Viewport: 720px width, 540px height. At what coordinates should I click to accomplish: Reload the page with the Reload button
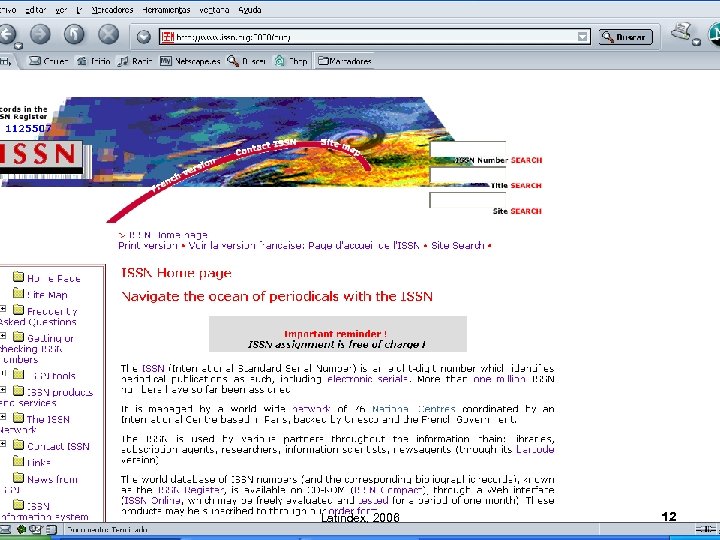tap(74, 34)
